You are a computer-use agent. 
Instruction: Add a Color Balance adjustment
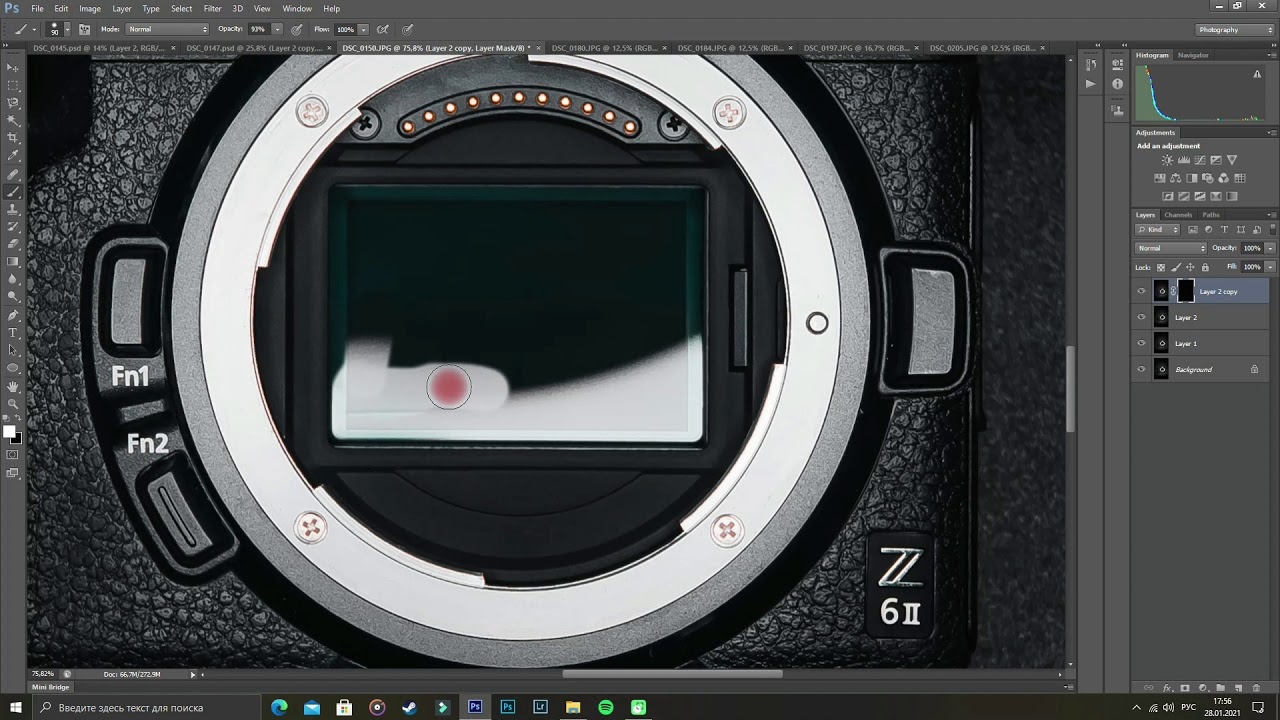(1176, 178)
